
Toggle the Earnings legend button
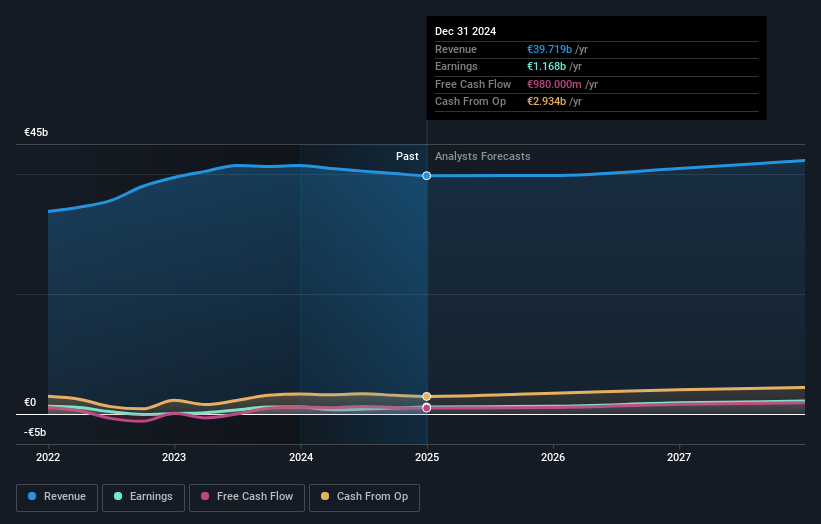pyautogui.click(x=143, y=497)
